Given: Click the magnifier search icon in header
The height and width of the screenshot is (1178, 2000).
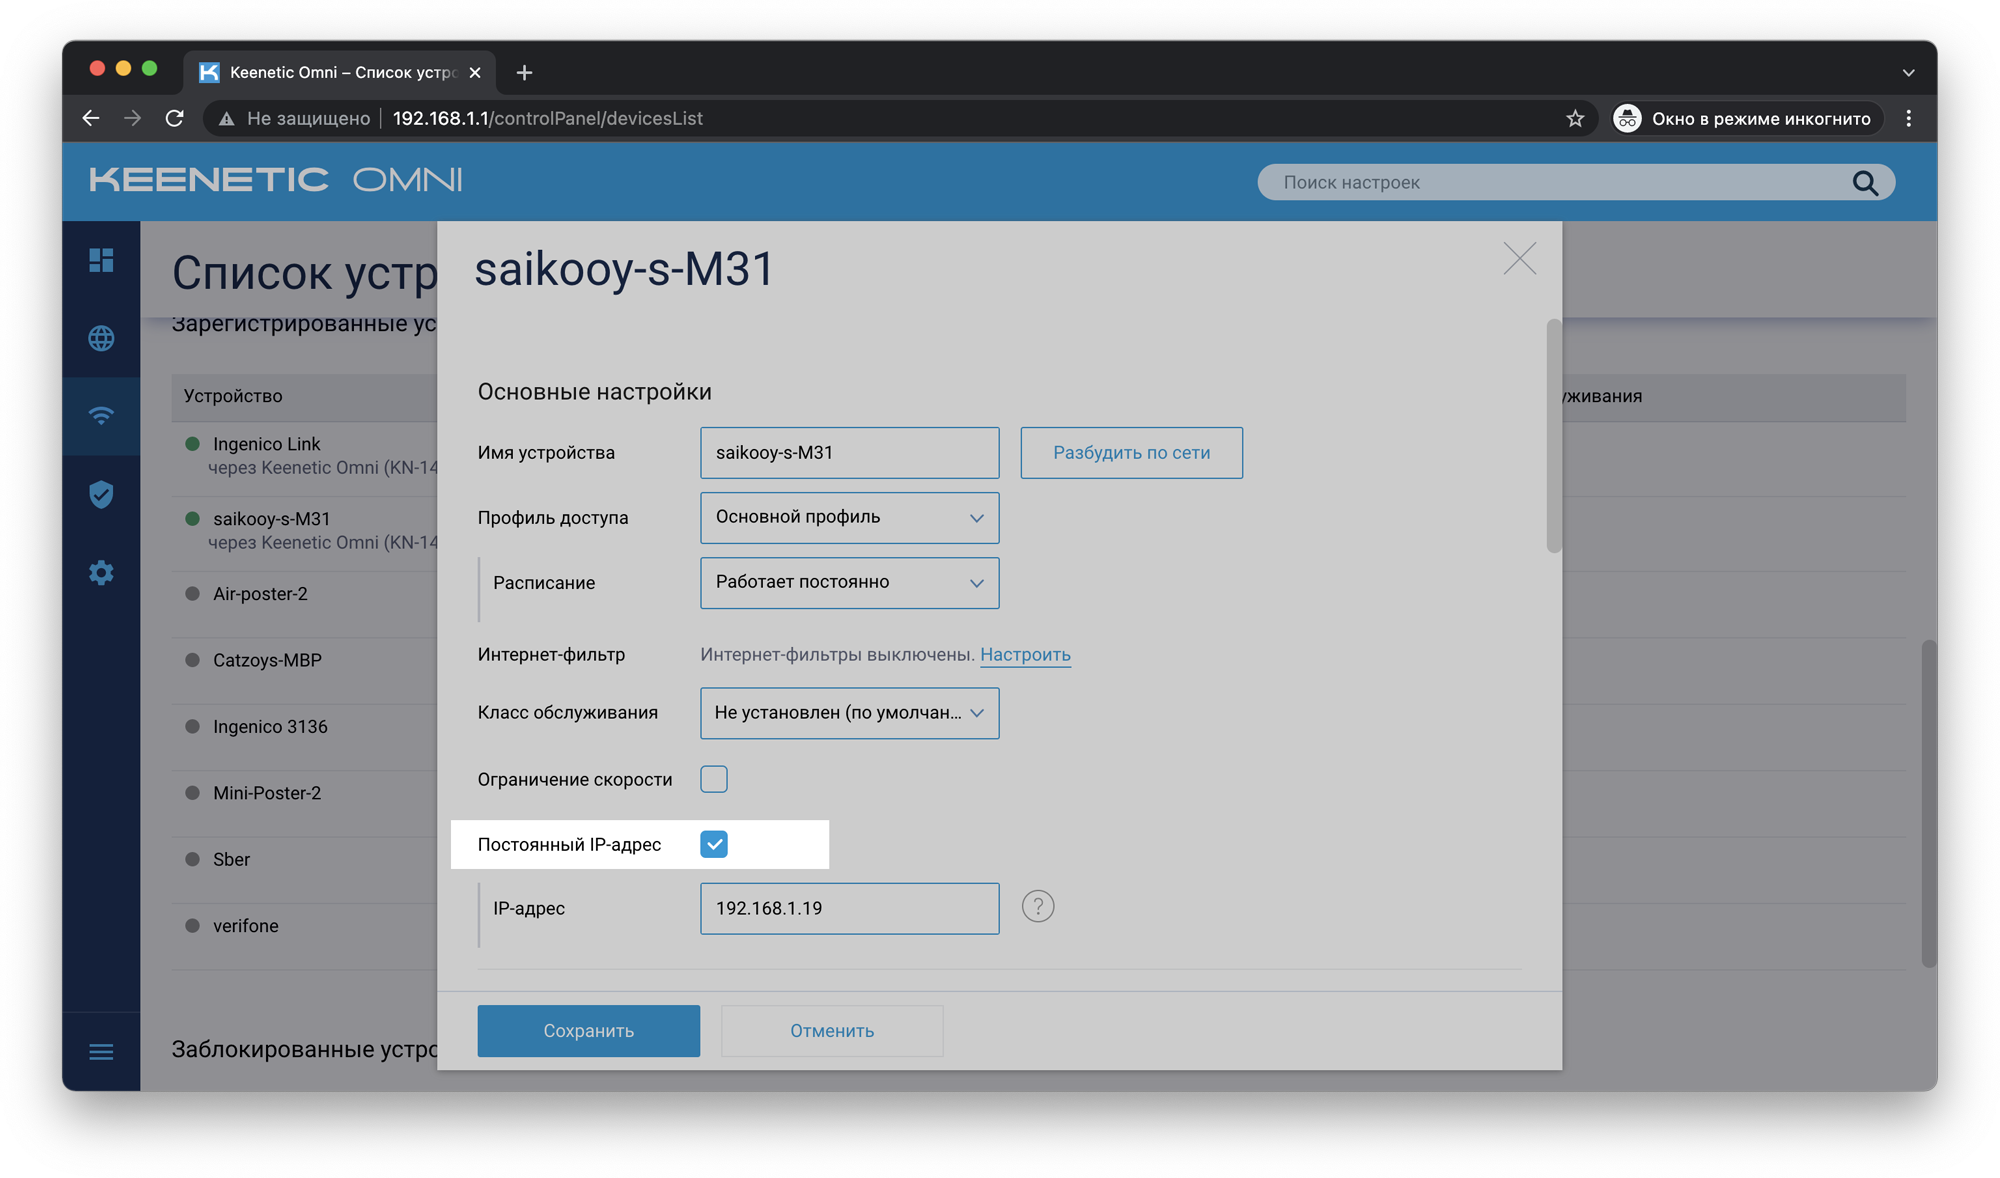Looking at the screenshot, I should (1865, 182).
